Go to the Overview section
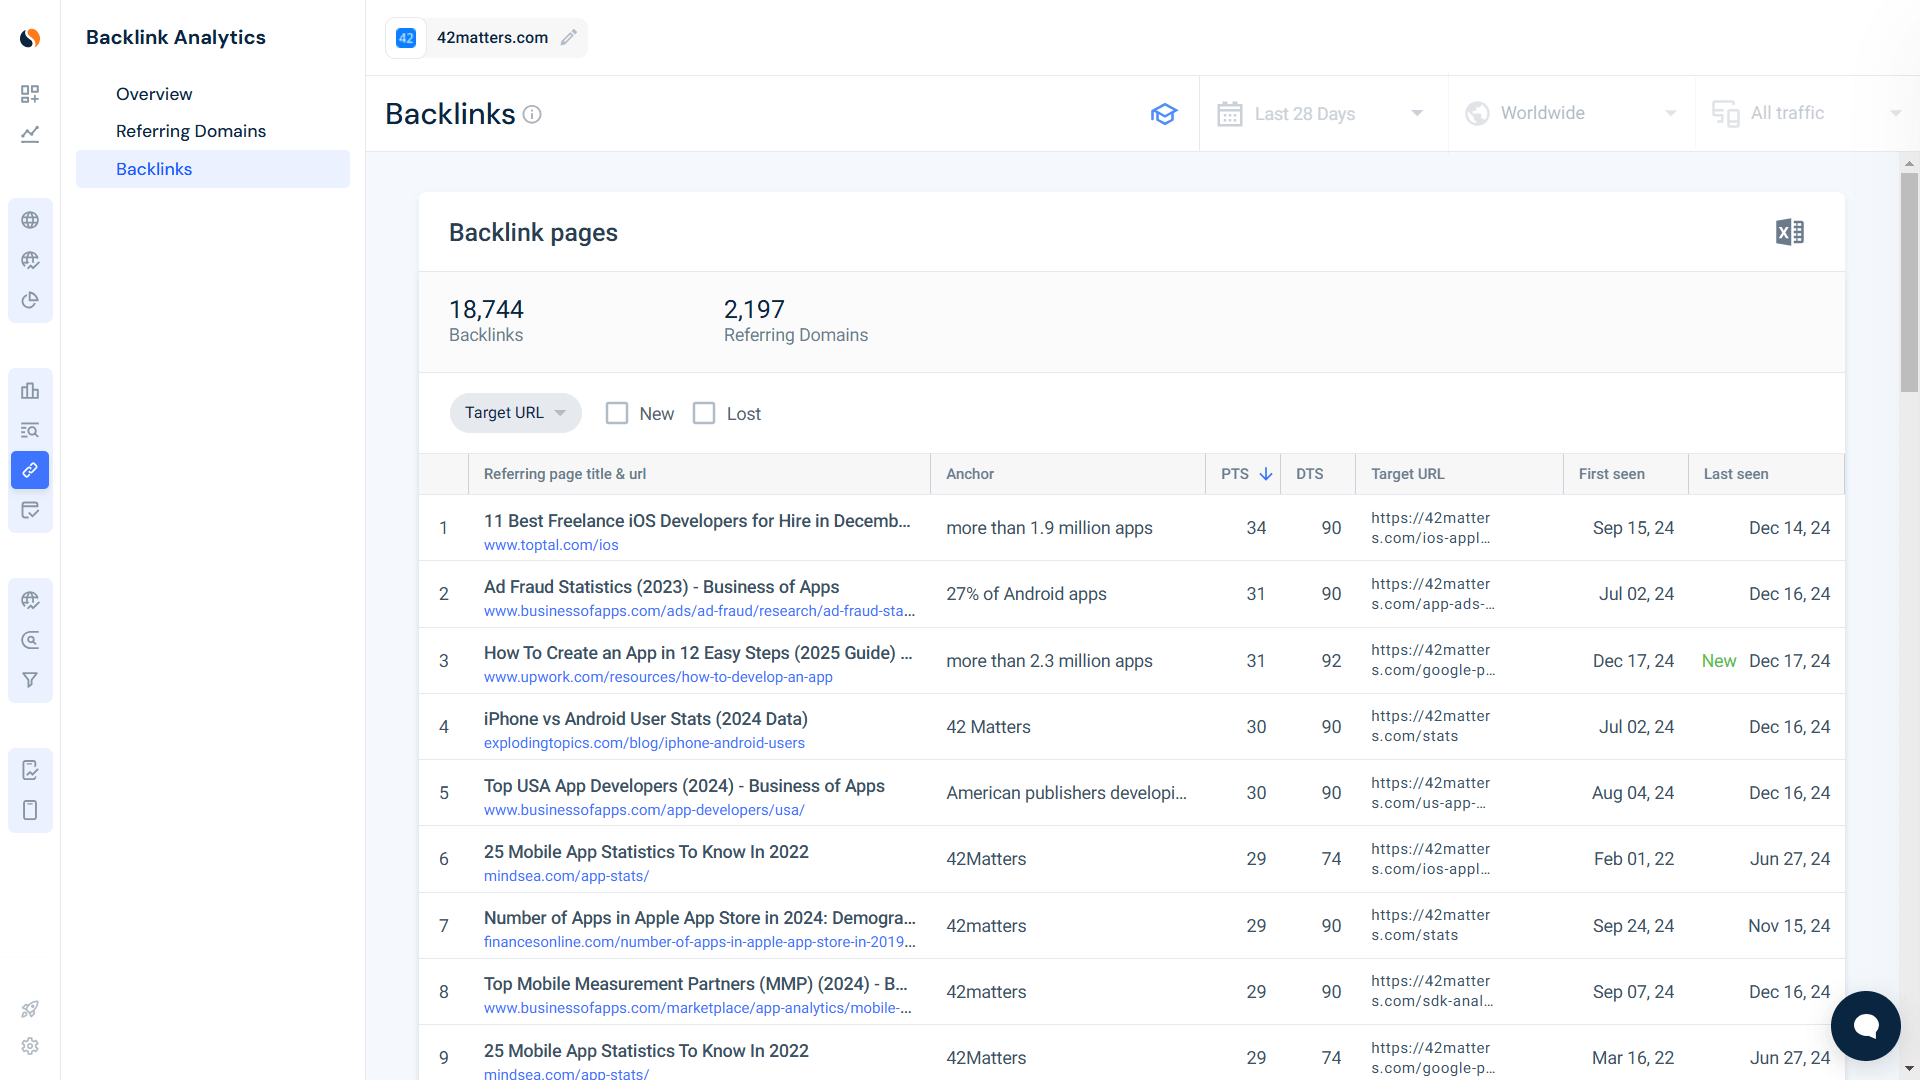The width and height of the screenshot is (1920, 1080). point(154,93)
